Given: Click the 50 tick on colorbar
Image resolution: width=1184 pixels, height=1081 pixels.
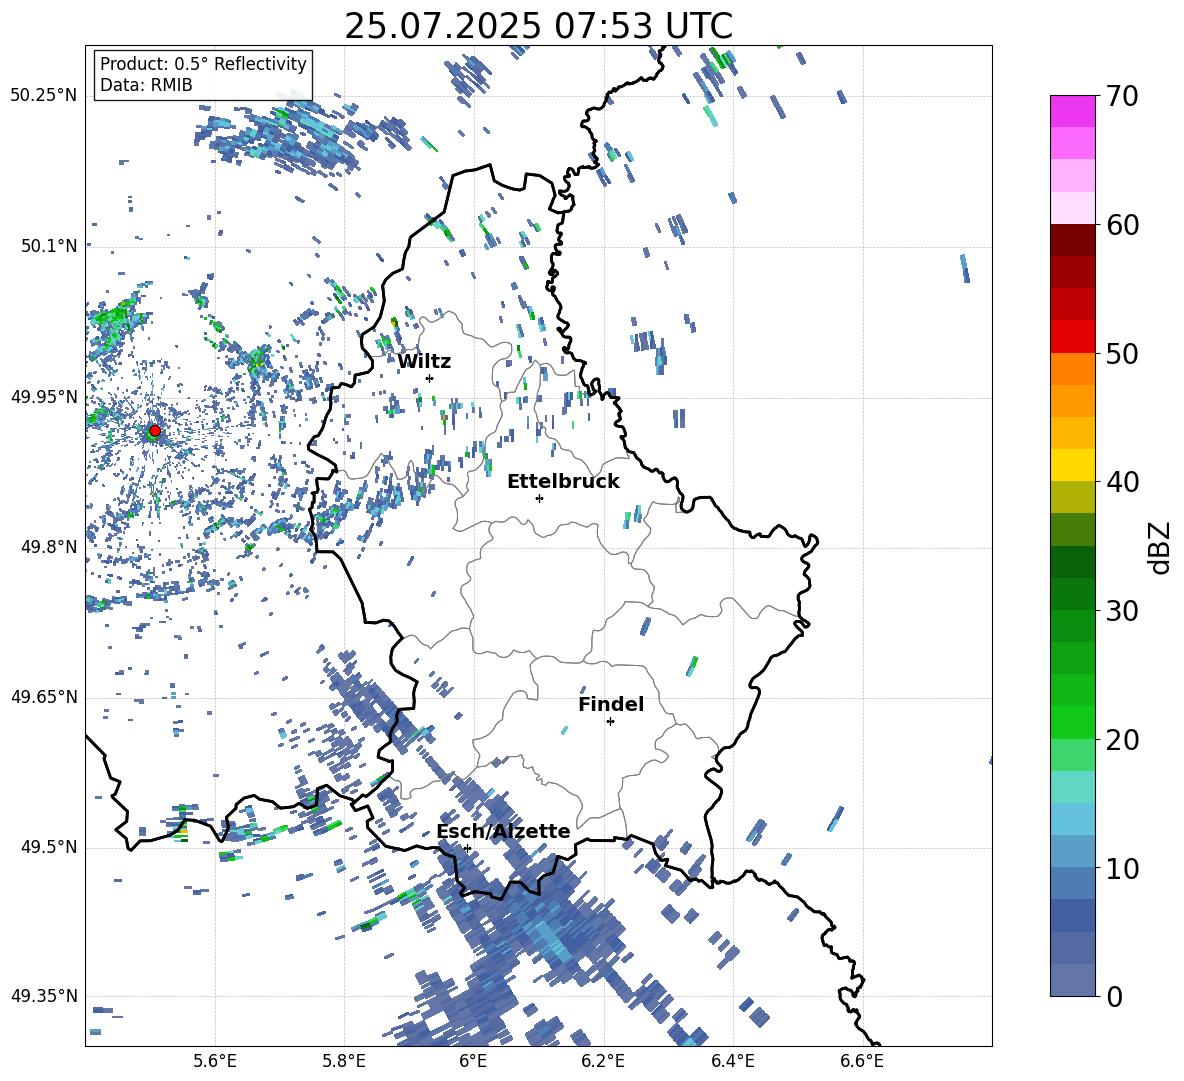Looking at the screenshot, I should point(1121,354).
